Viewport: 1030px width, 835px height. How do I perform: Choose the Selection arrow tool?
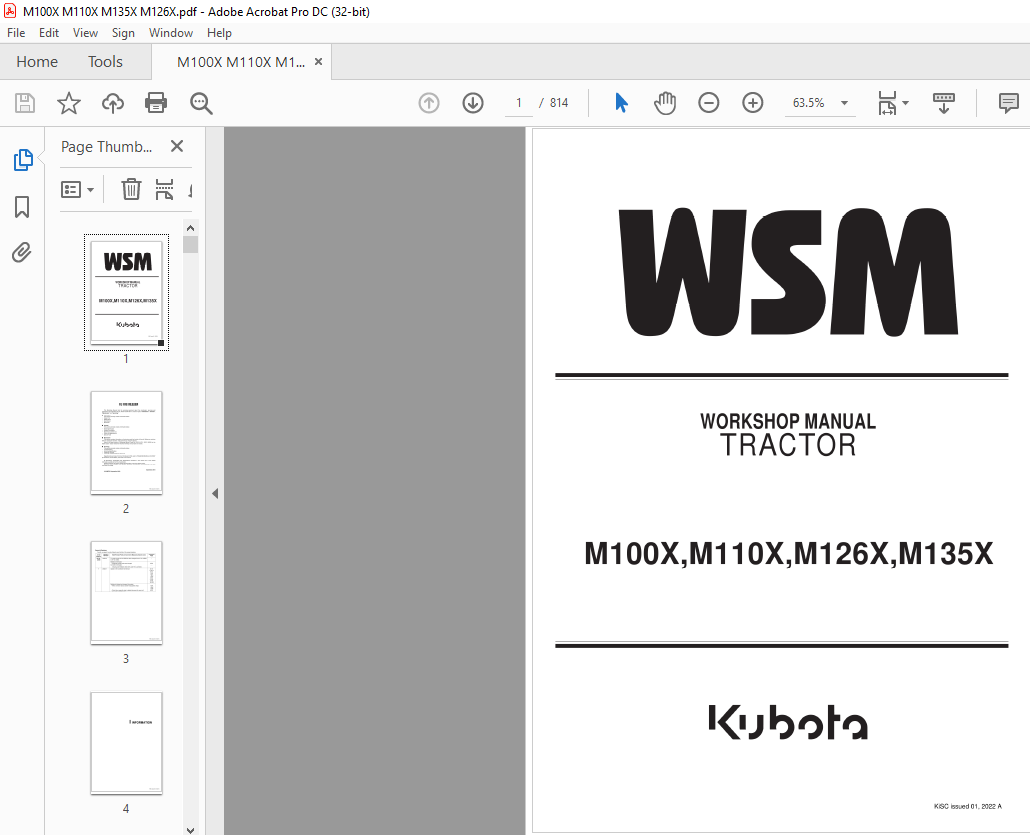621,102
